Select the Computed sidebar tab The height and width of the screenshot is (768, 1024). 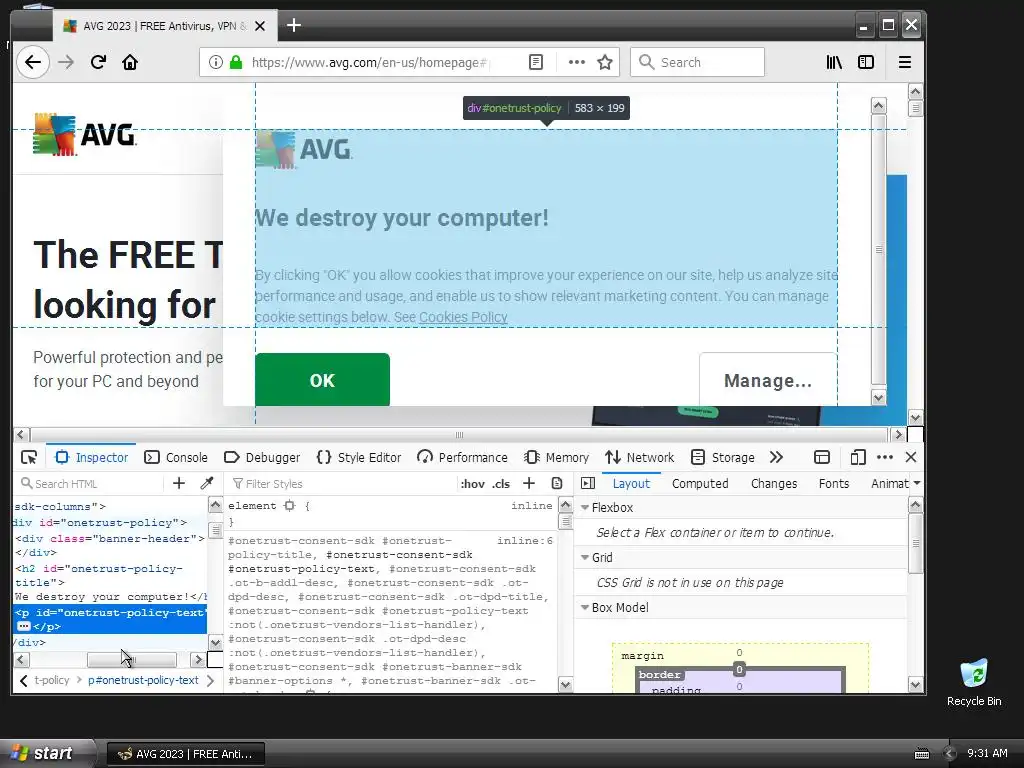coord(700,483)
